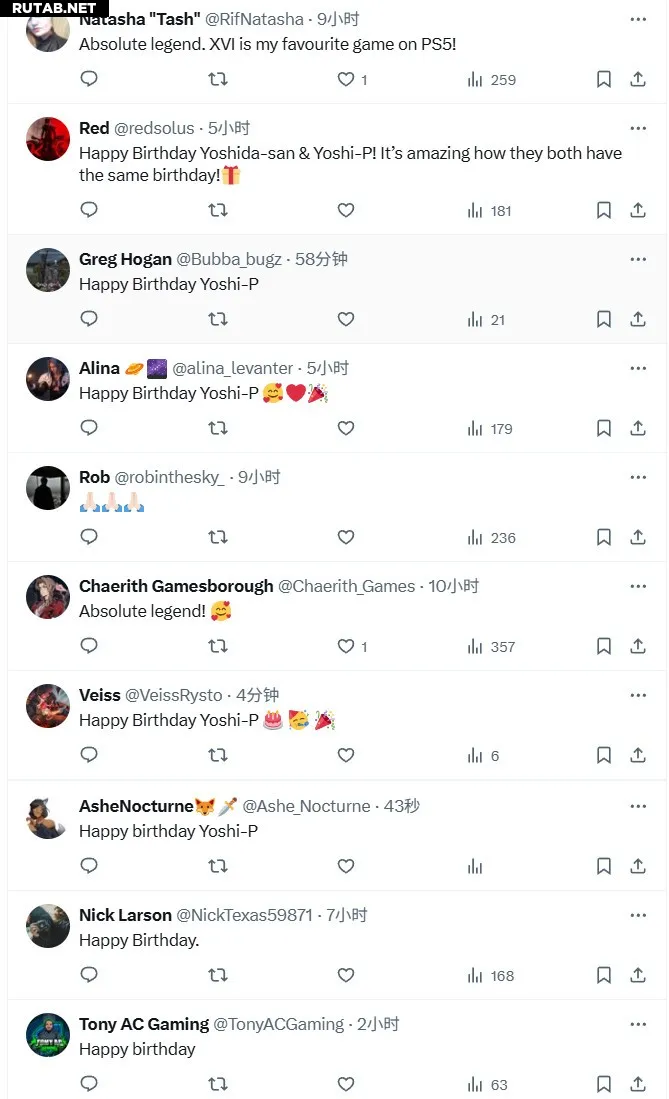Like Red's Happy Birthday tweet

pos(346,210)
